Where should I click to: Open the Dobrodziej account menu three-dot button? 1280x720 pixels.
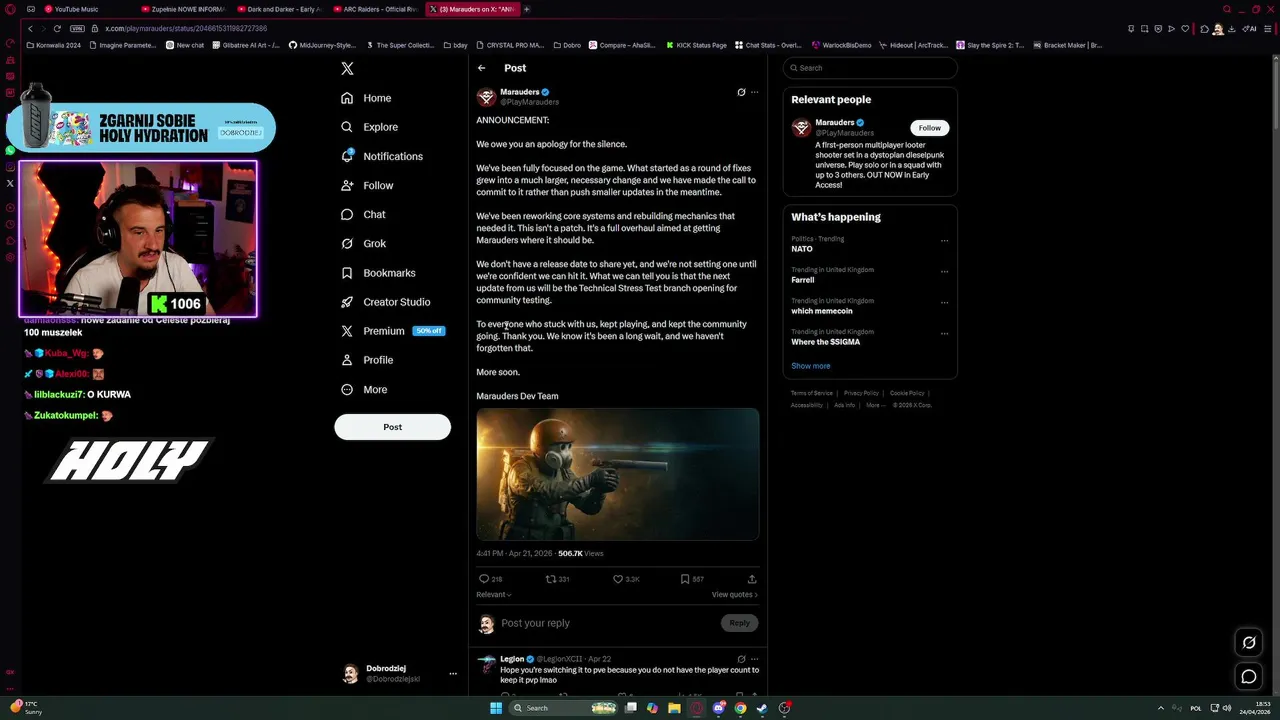tap(453, 674)
